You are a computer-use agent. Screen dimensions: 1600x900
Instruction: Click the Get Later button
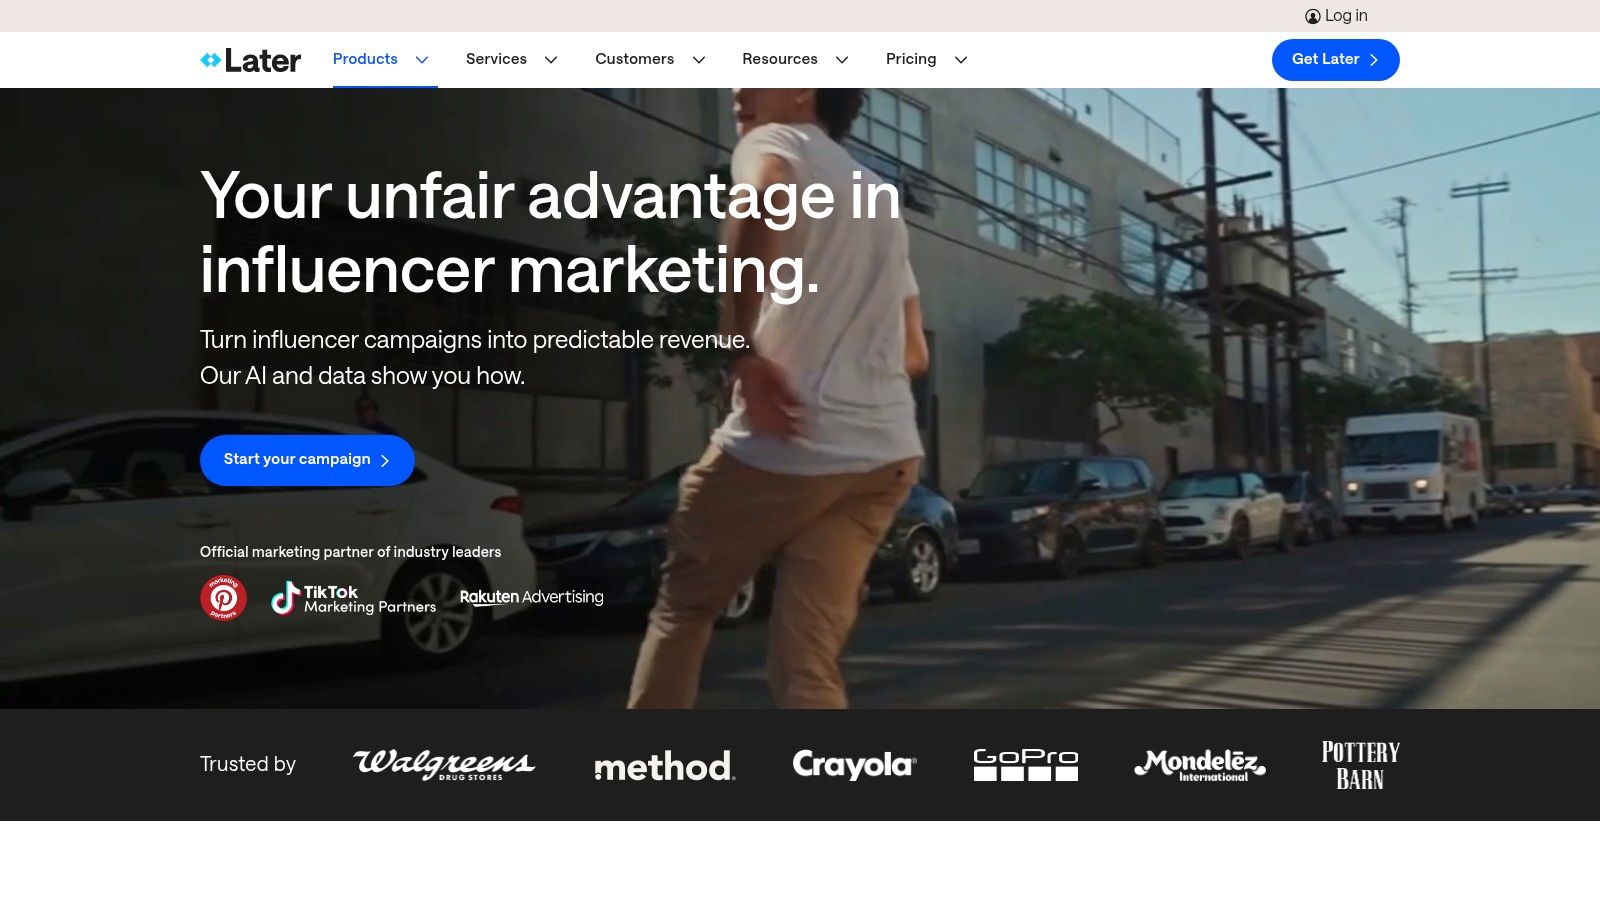click(1335, 59)
